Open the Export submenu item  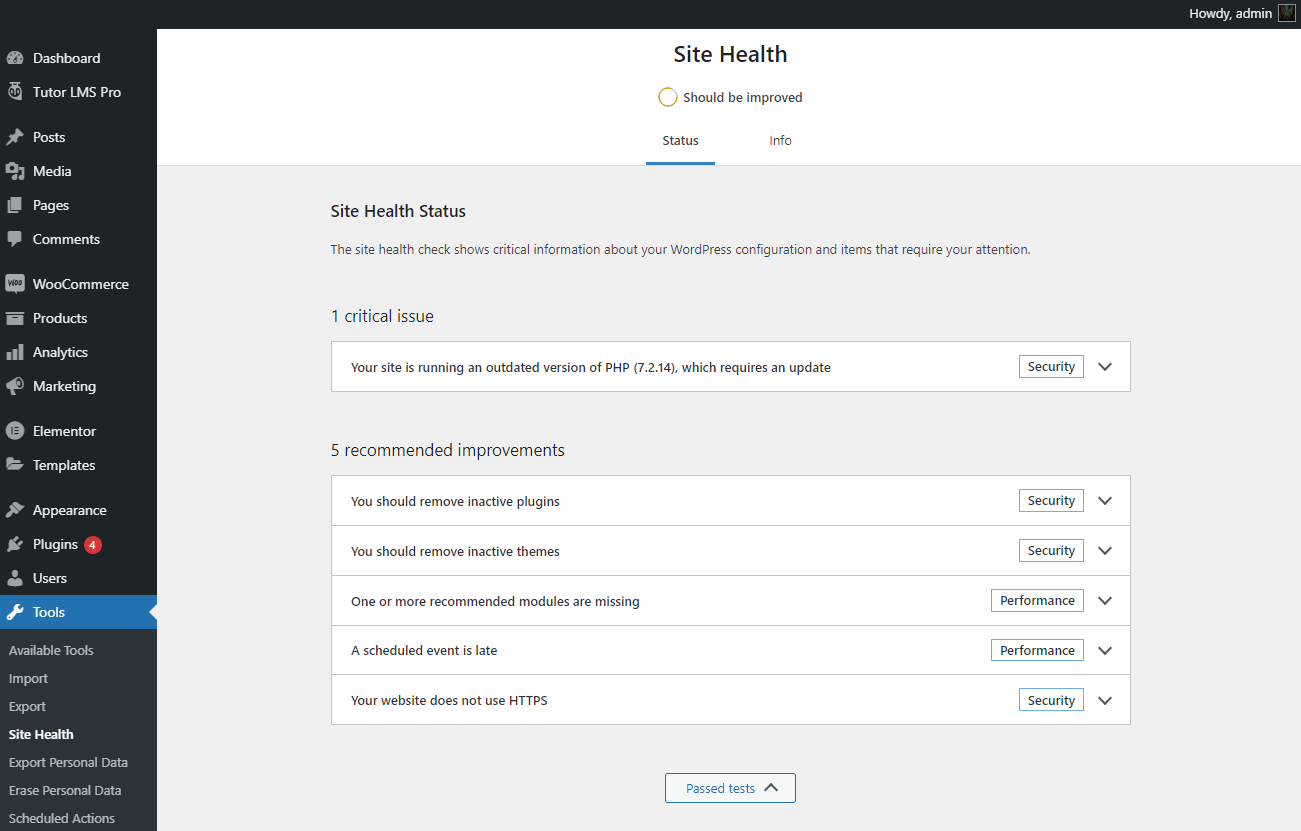(27, 706)
